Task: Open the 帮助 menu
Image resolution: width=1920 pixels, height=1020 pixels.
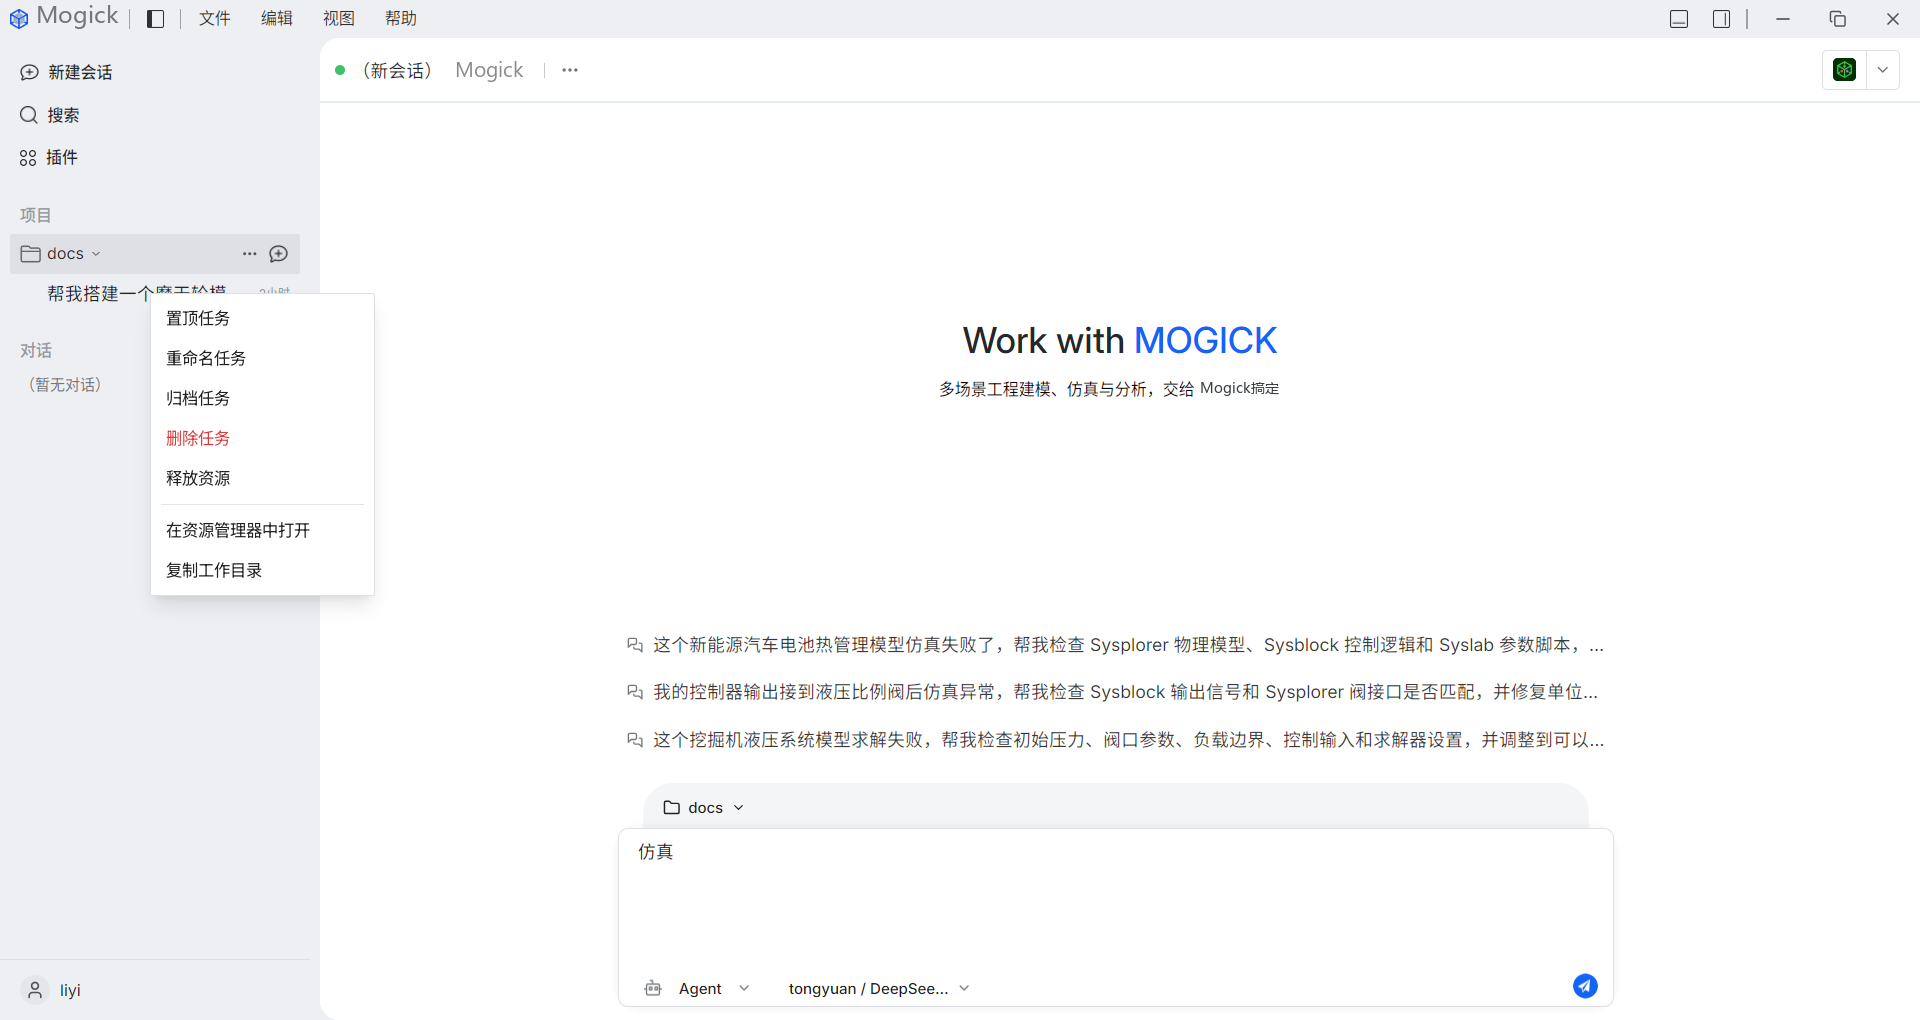Action: pyautogui.click(x=401, y=19)
